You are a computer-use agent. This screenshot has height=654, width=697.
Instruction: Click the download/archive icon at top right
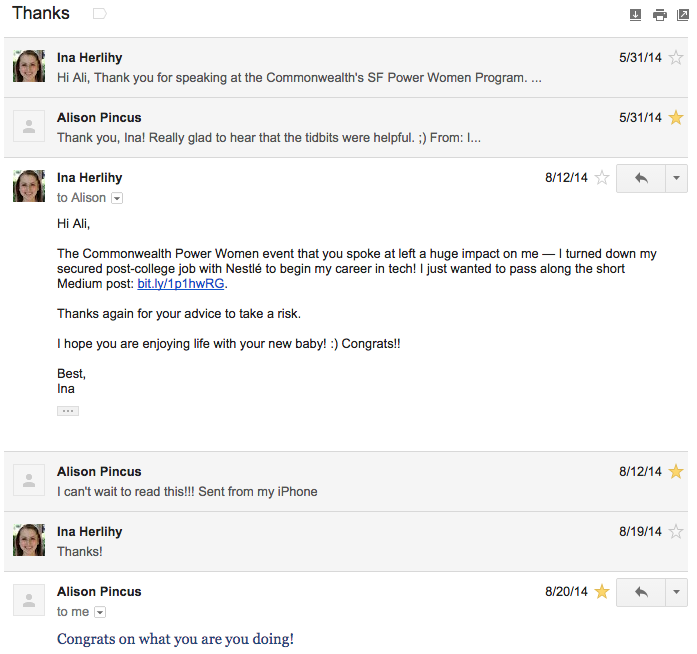tap(635, 15)
